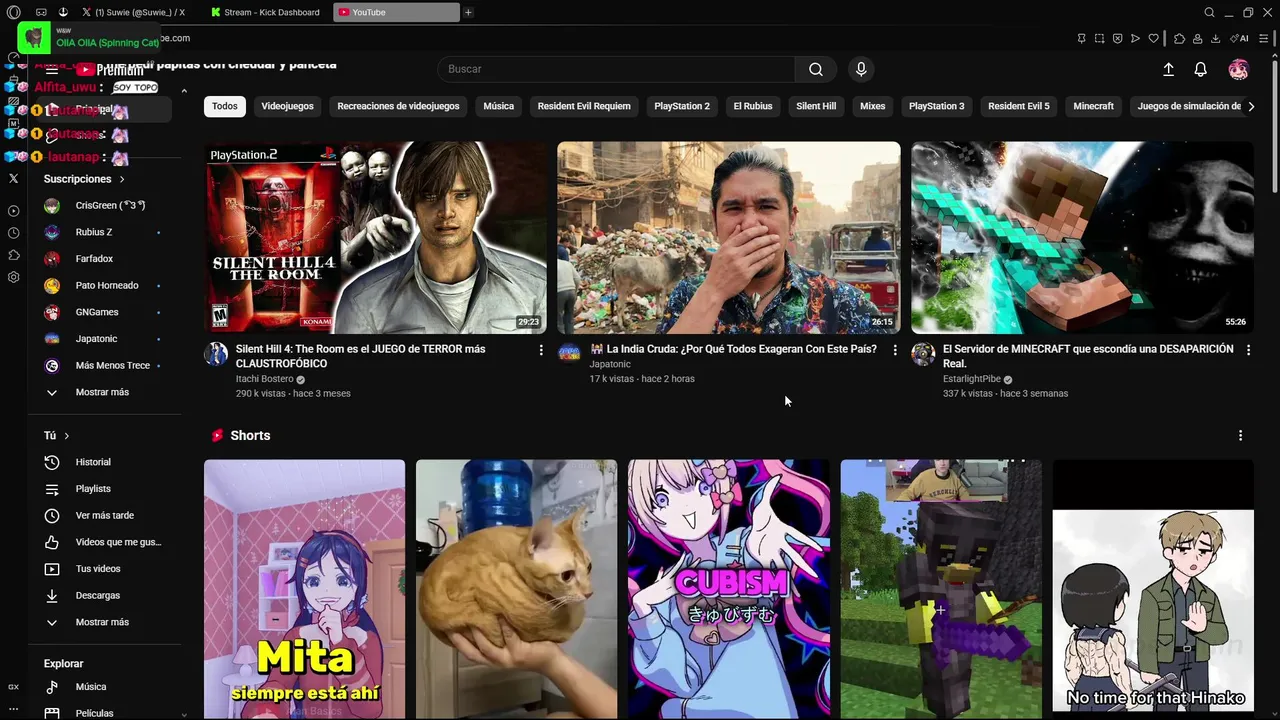Select the Videojuegos filter chip

pyautogui.click(x=287, y=106)
